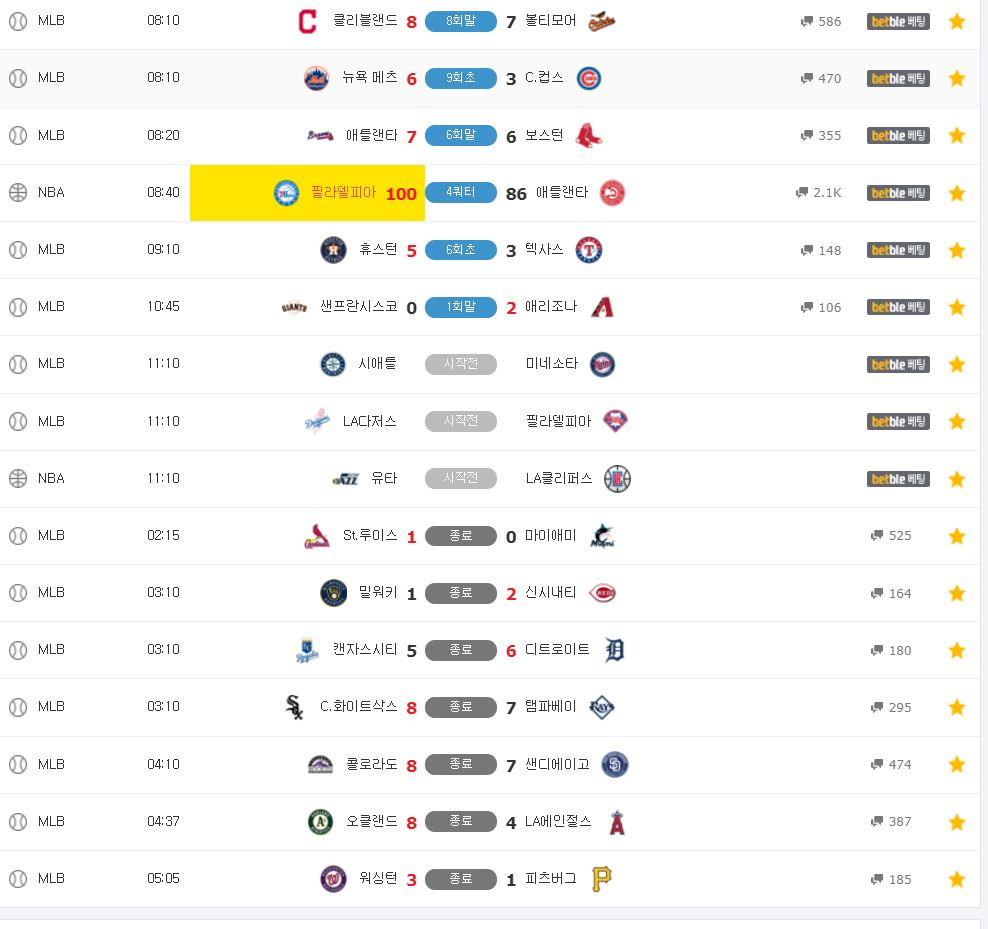Image resolution: width=988 pixels, height=929 pixels.
Task: Select the basketball league icon beside Utah game
Action: 18,478
